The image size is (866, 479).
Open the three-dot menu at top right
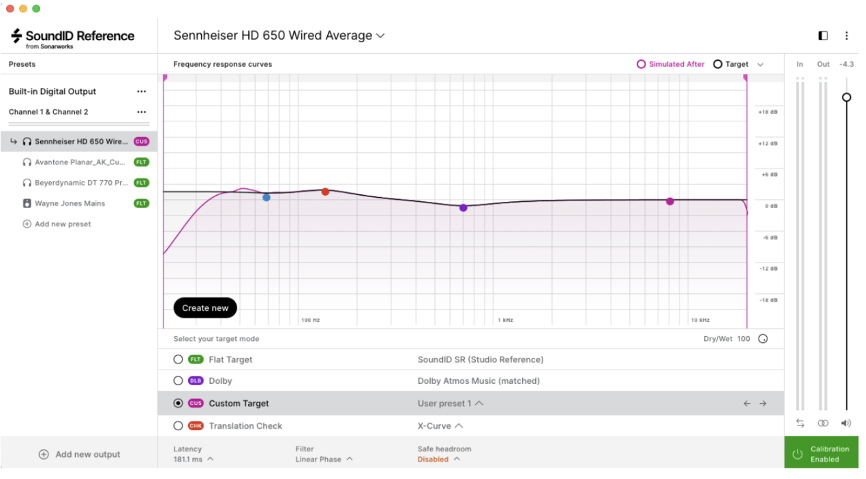(x=847, y=35)
